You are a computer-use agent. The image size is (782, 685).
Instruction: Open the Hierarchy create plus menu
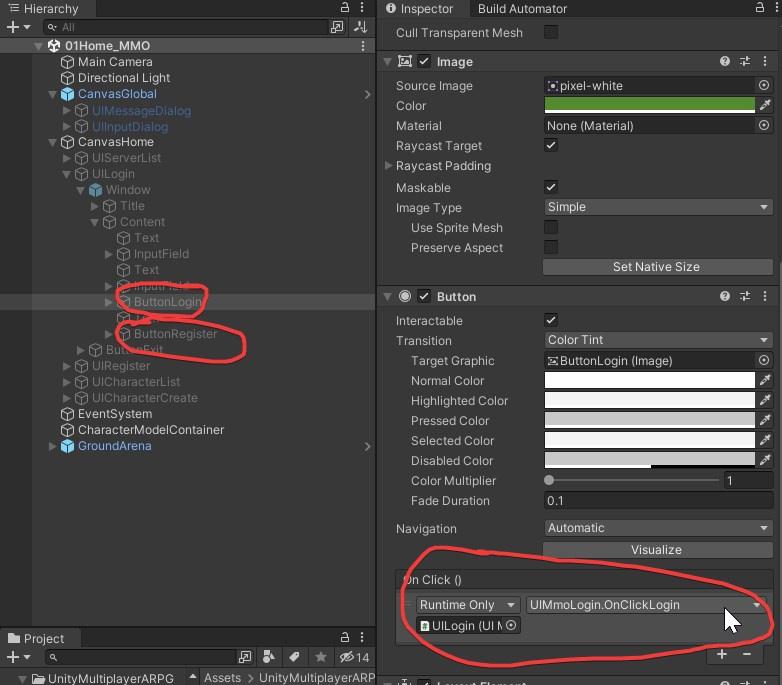tap(18, 27)
